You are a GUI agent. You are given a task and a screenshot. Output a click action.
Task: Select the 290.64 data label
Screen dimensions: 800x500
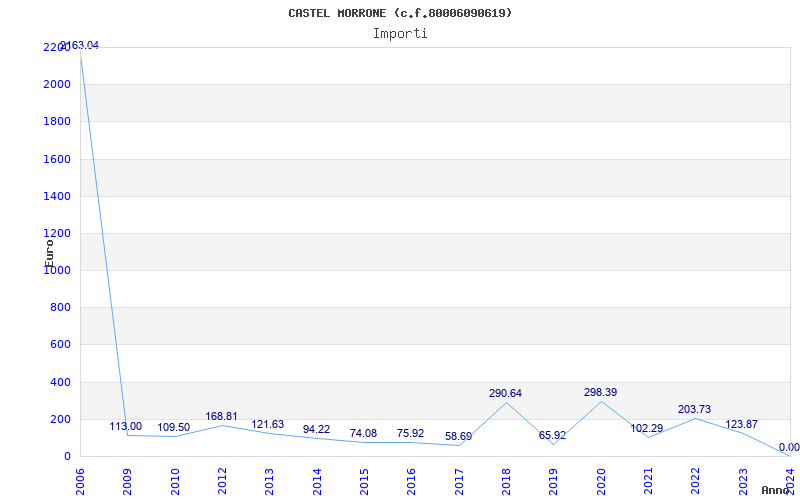coord(505,394)
